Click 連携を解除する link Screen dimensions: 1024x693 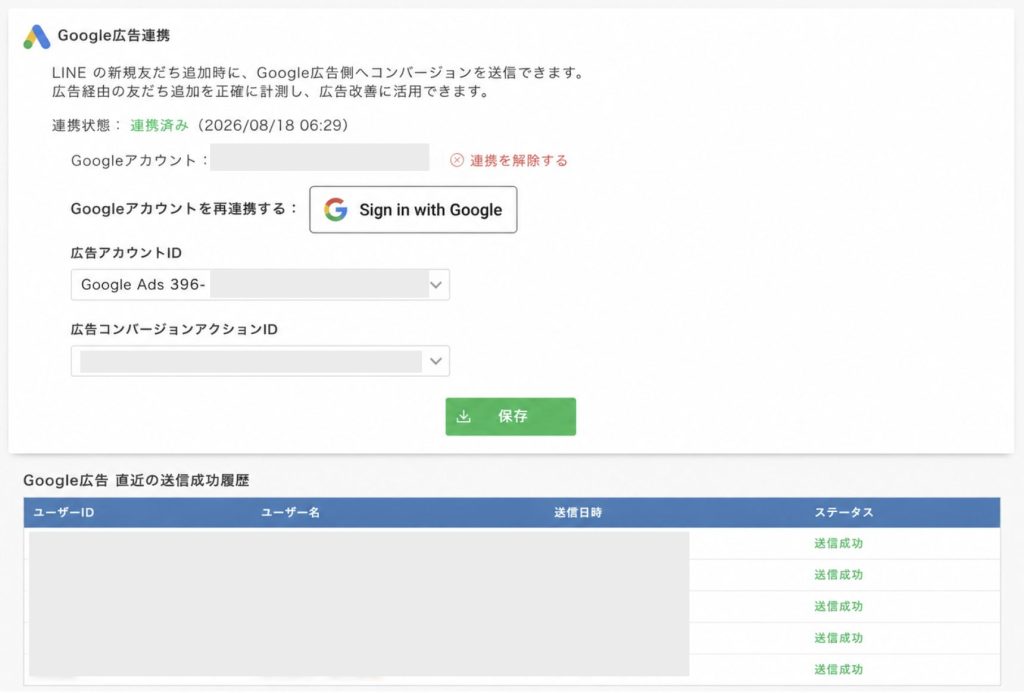(x=519, y=161)
